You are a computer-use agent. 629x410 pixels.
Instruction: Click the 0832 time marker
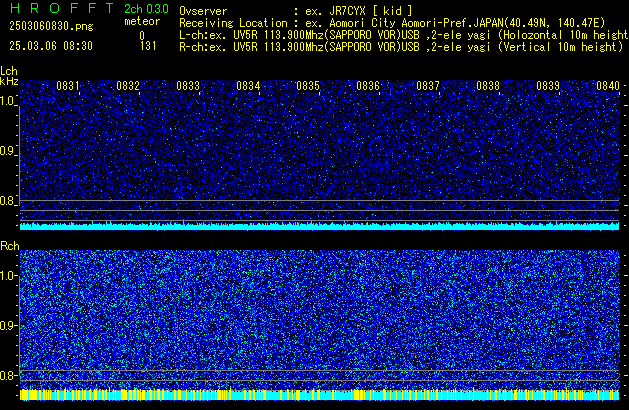click(x=128, y=86)
